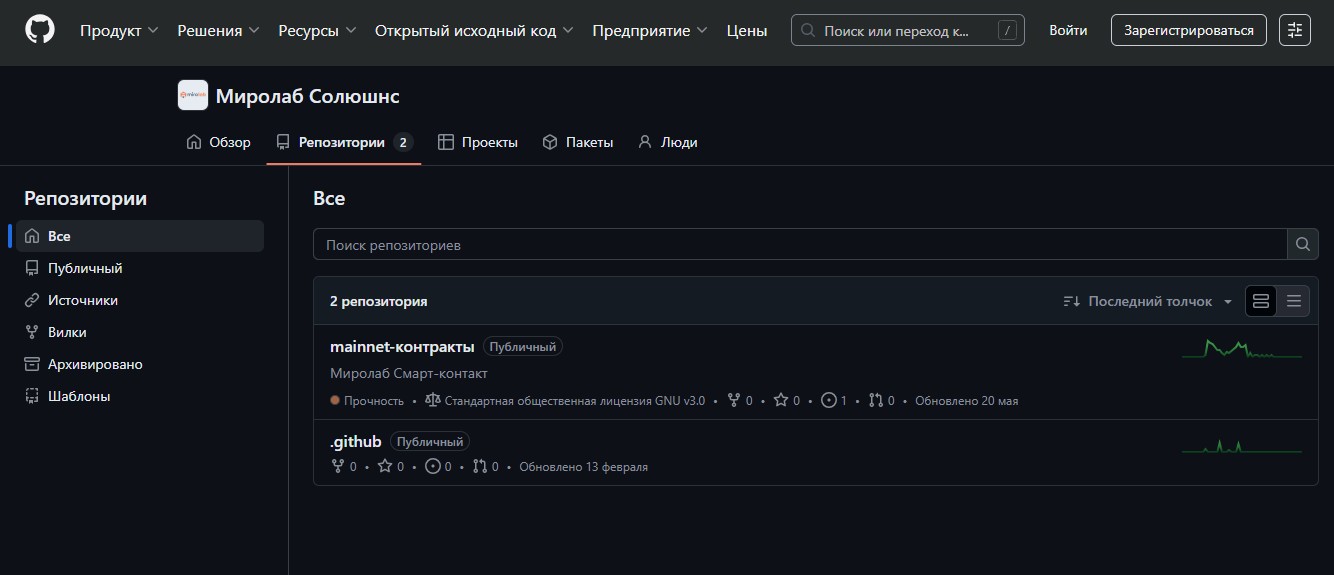Click stars count icon for mainnet-контракты

pyautogui.click(x=781, y=400)
